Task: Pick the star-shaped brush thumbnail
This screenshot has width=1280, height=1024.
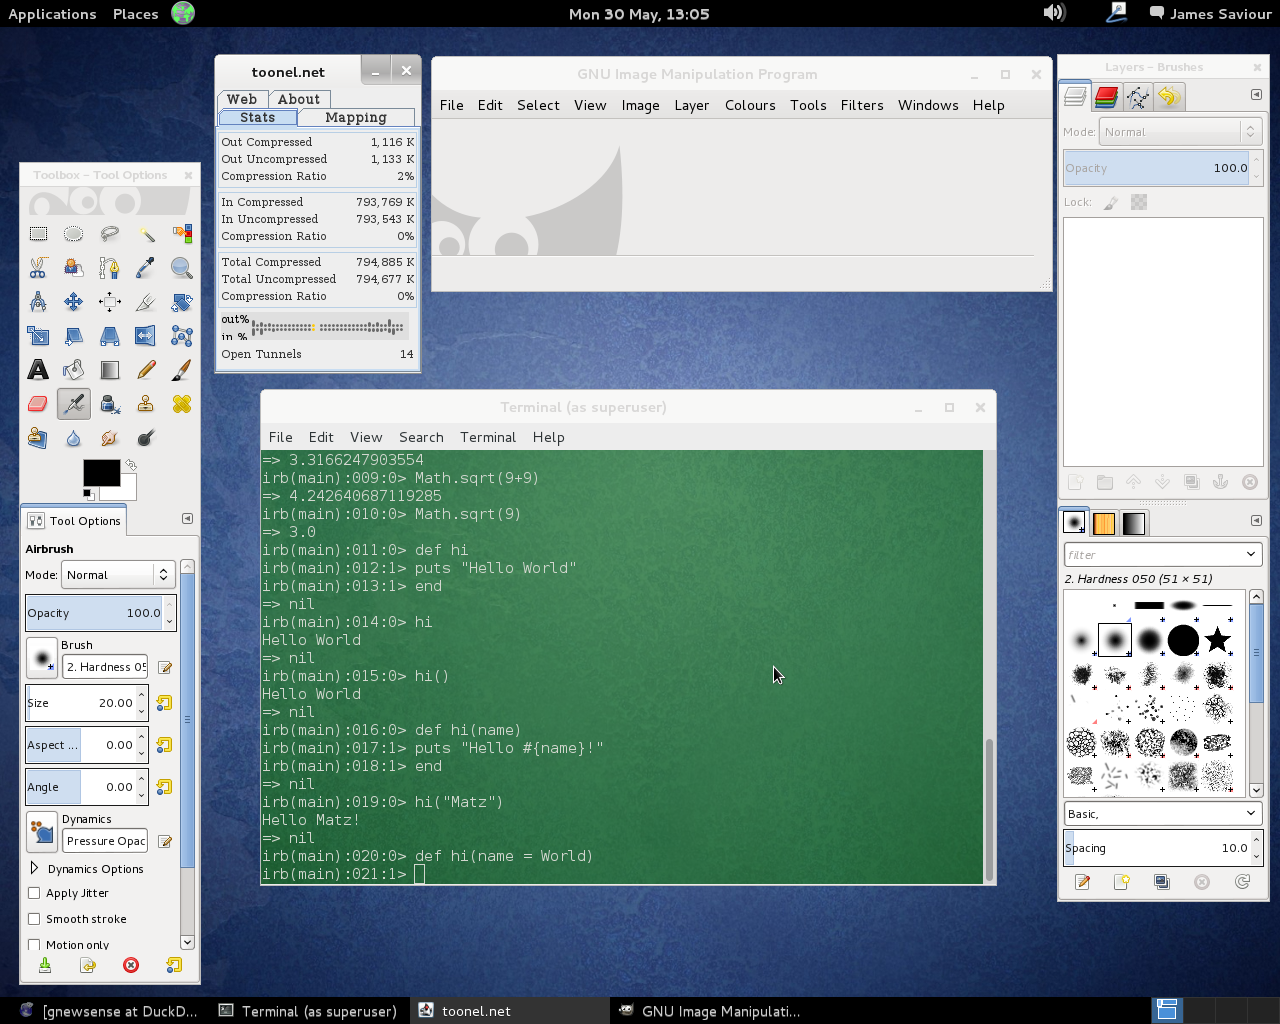Action: pyautogui.click(x=1217, y=640)
